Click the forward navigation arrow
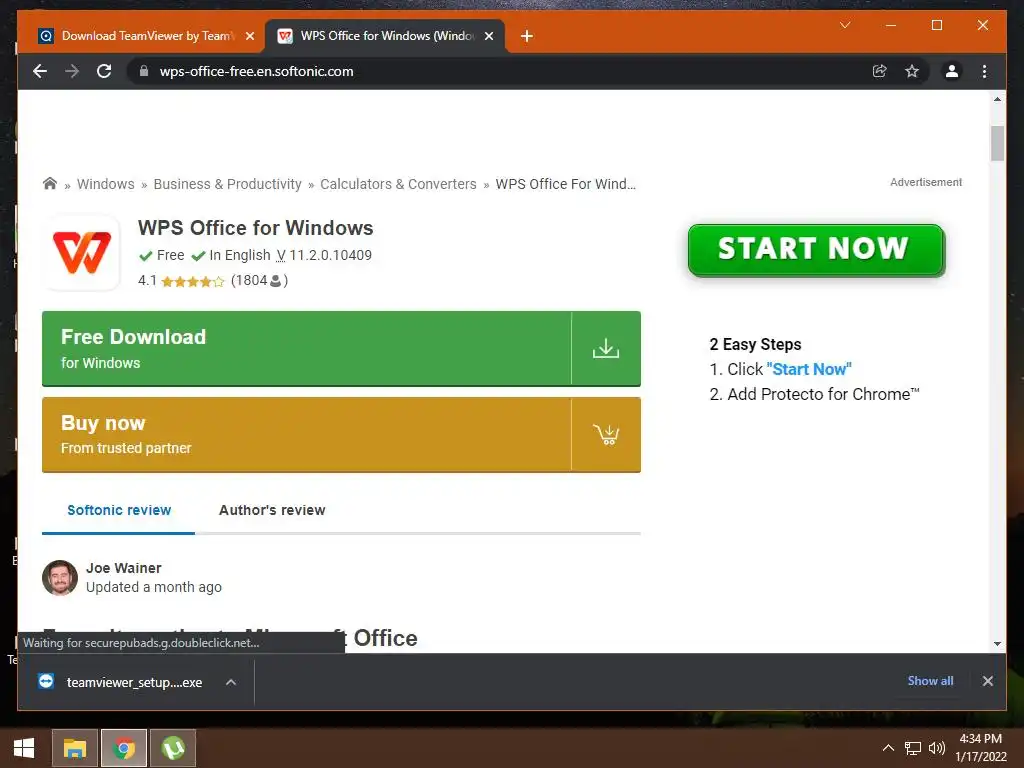This screenshot has height=768, width=1024. [x=72, y=71]
